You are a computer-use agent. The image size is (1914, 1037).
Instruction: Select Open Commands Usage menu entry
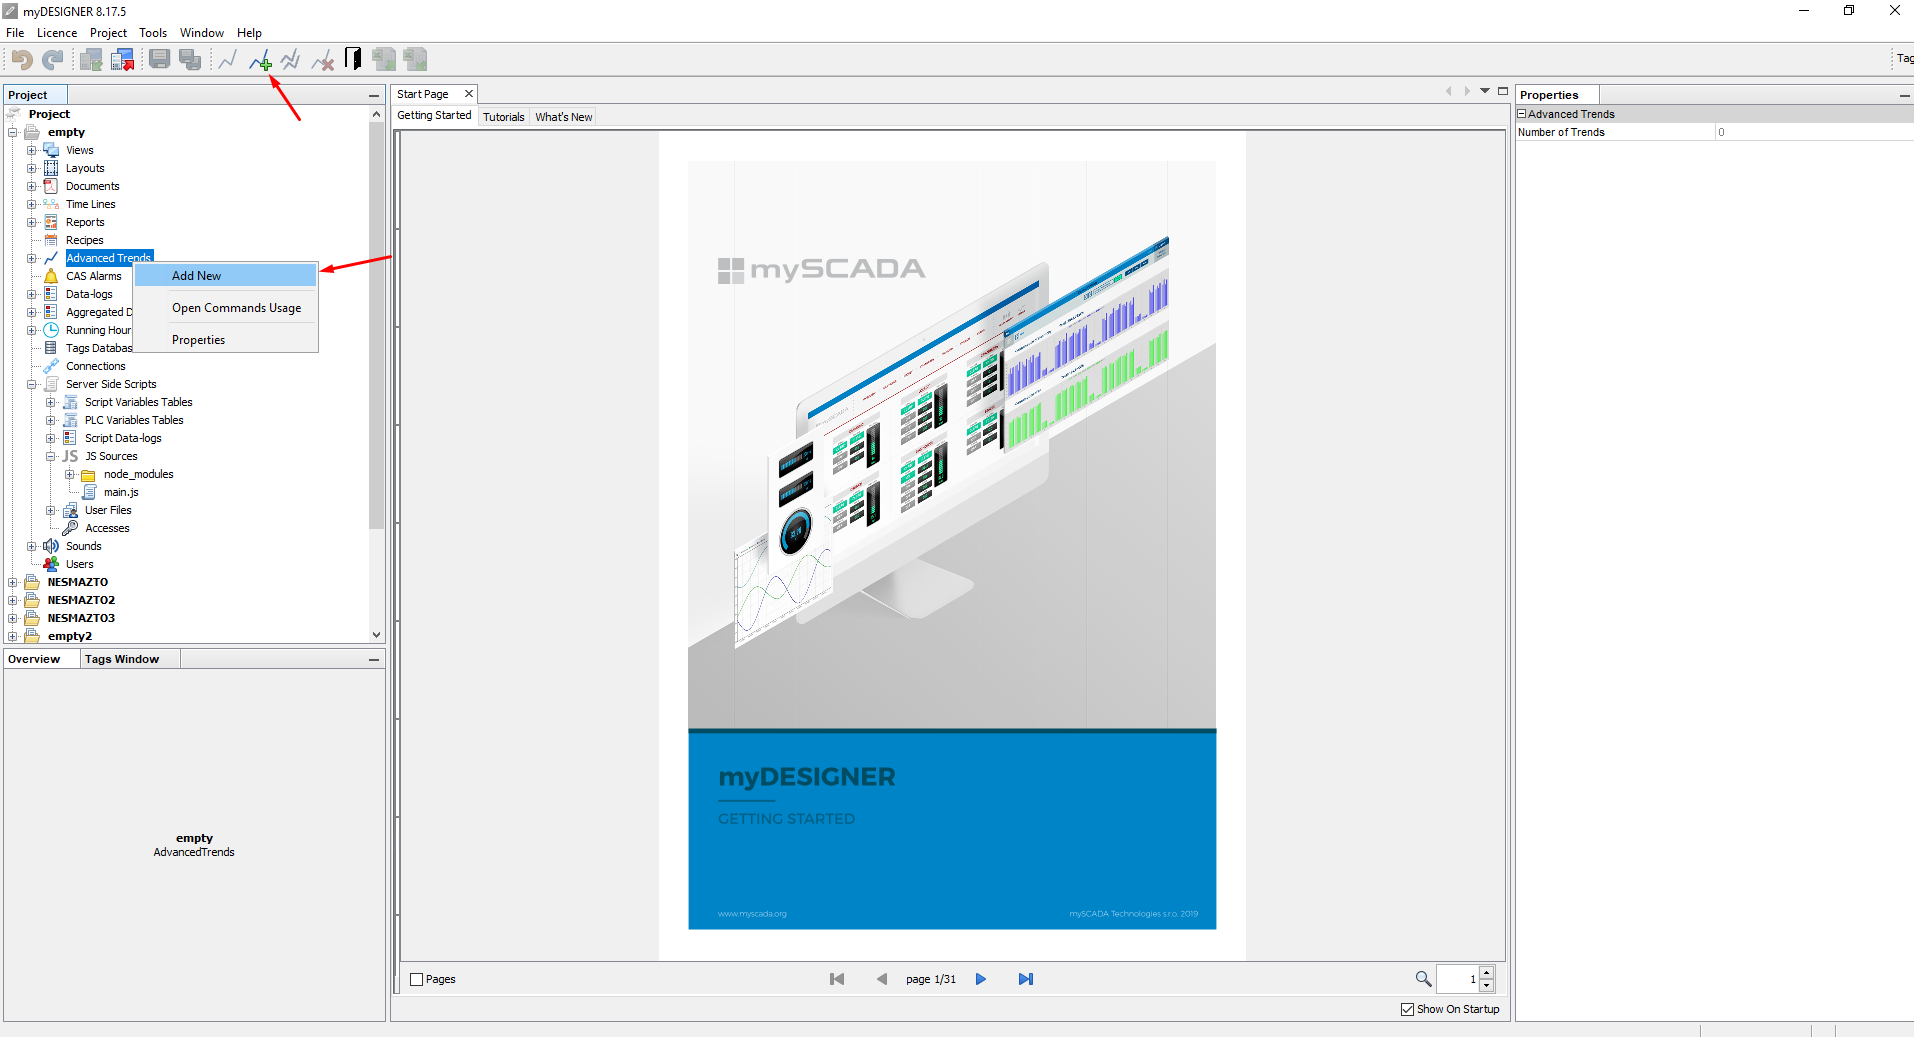click(226, 308)
